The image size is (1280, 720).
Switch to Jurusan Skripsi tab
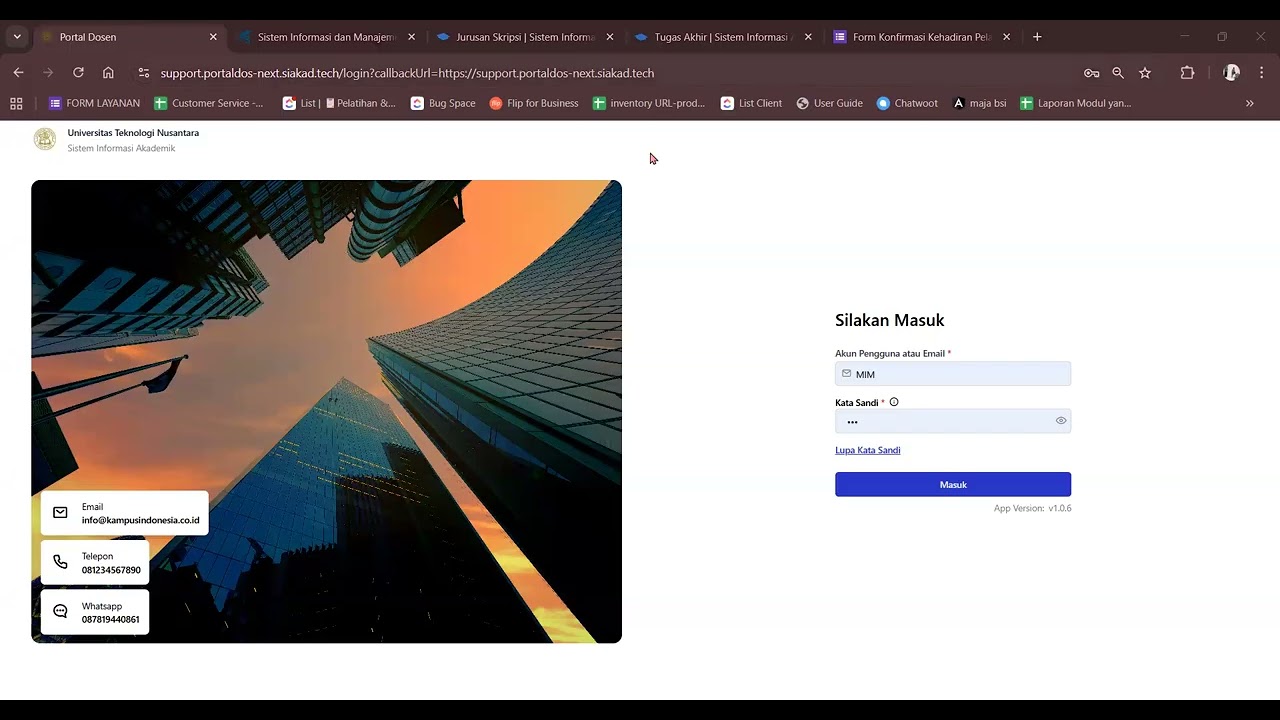(x=526, y=37)
